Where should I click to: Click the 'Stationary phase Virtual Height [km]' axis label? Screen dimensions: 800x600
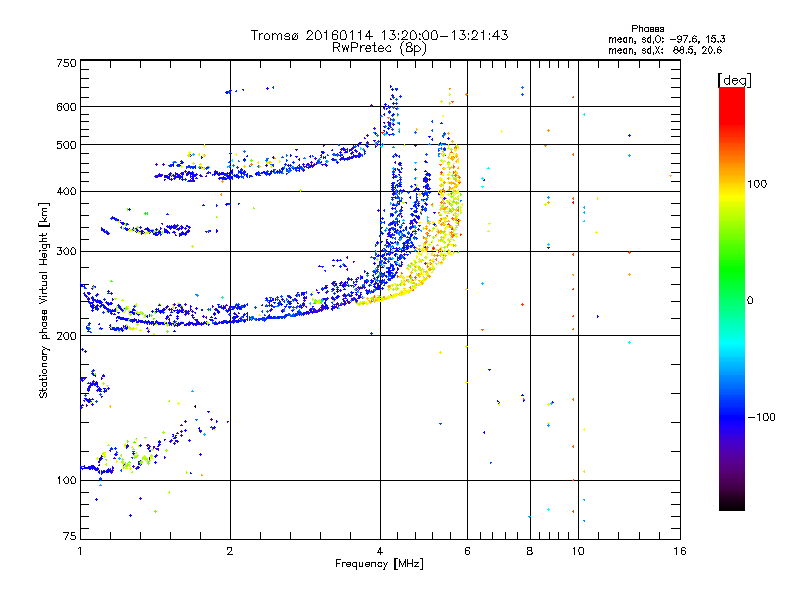(44, 300)
